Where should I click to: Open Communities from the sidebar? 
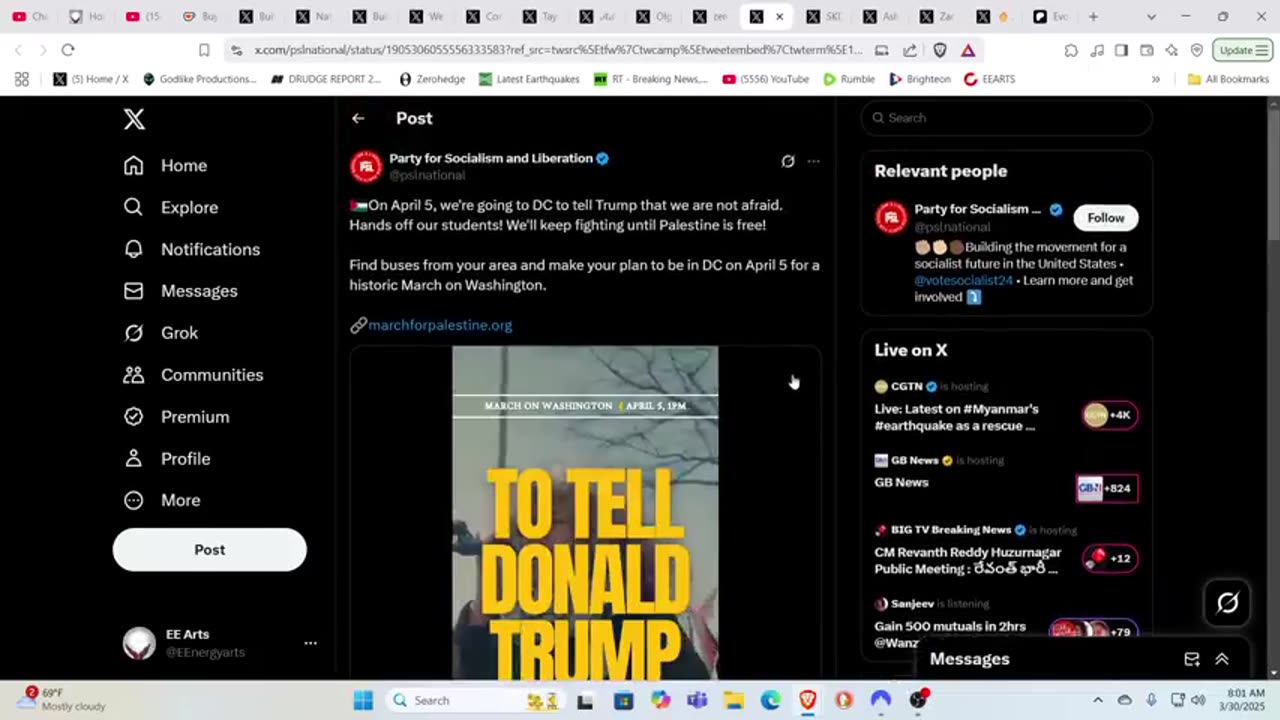pyautogui.click(x=193, y=375)
